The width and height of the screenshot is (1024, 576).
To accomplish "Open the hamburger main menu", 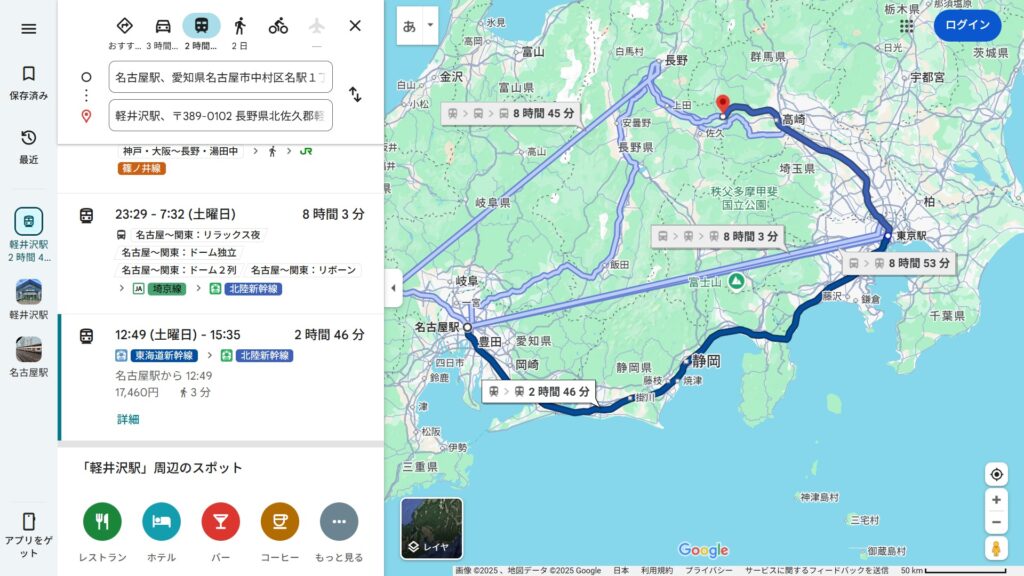I will coord(29,29).
